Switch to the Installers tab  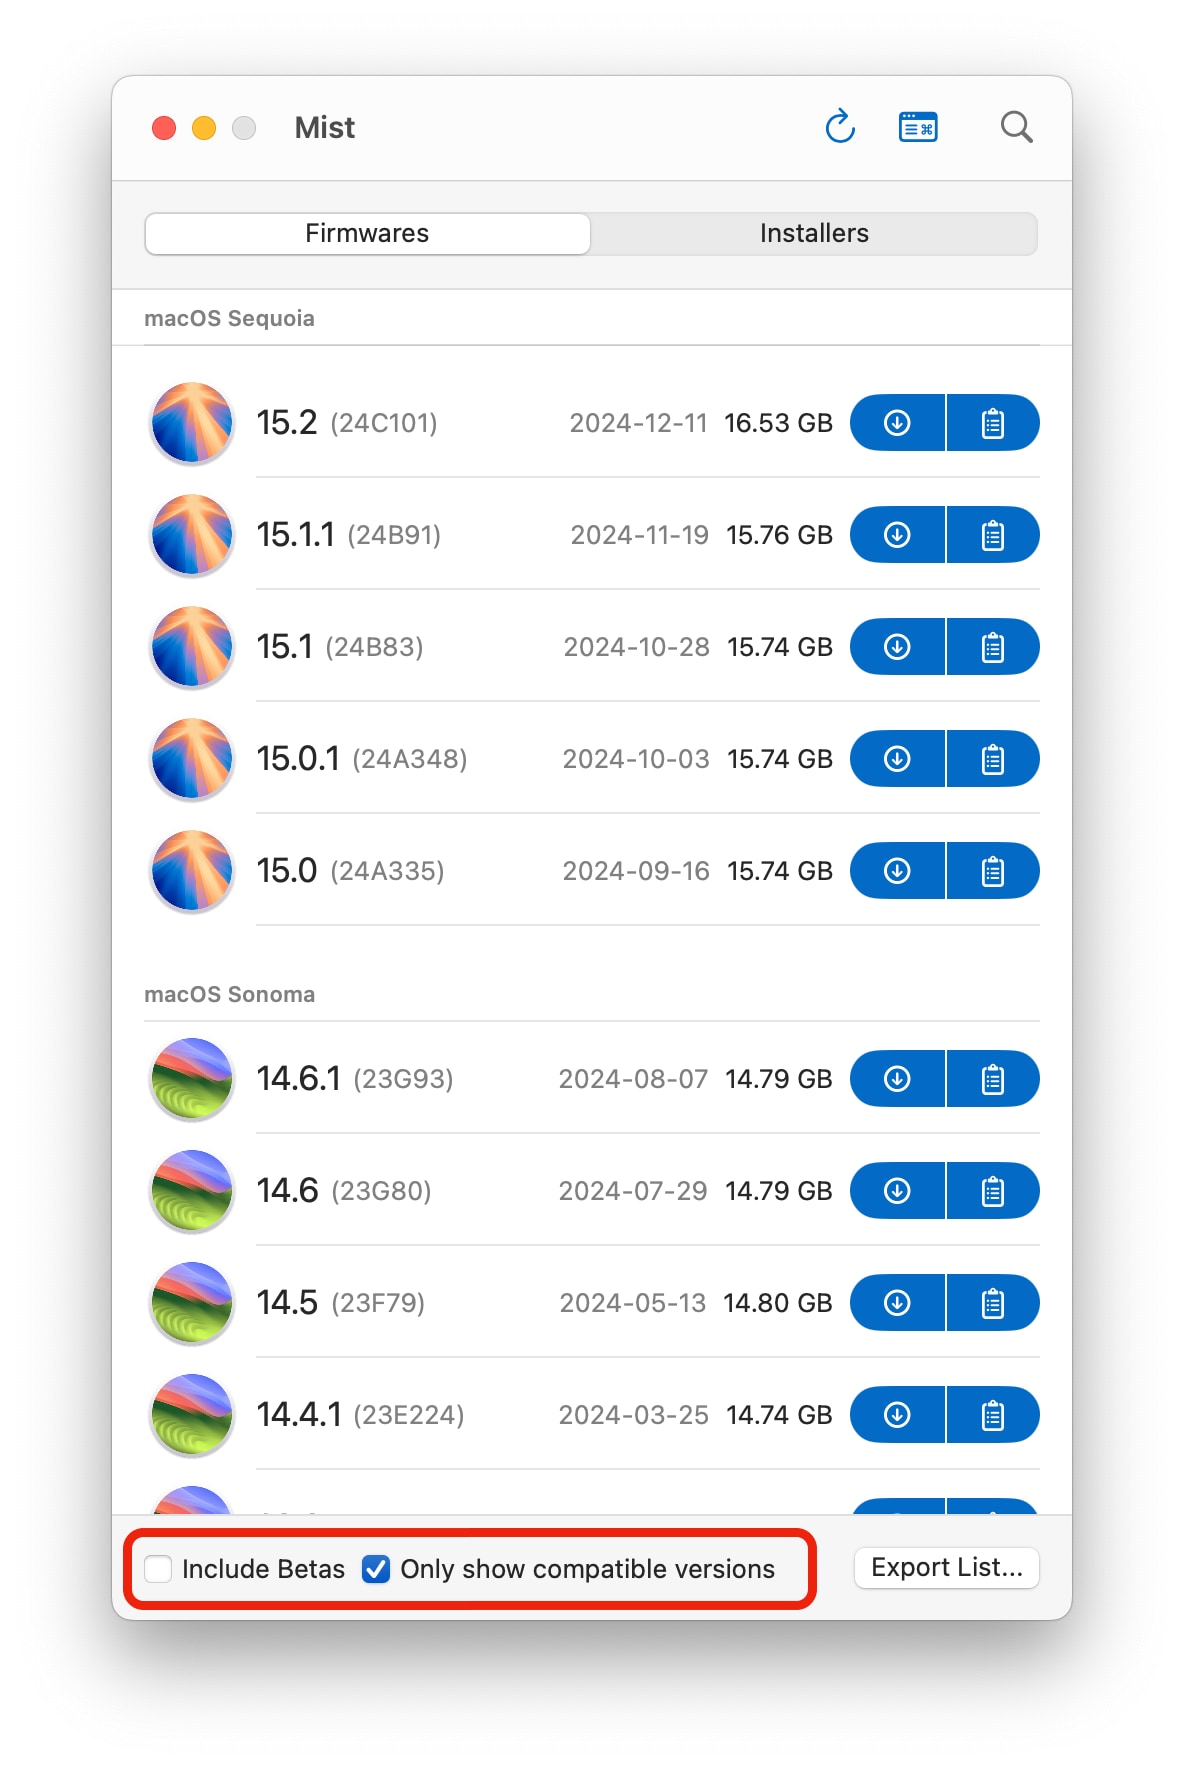[814, 233]
